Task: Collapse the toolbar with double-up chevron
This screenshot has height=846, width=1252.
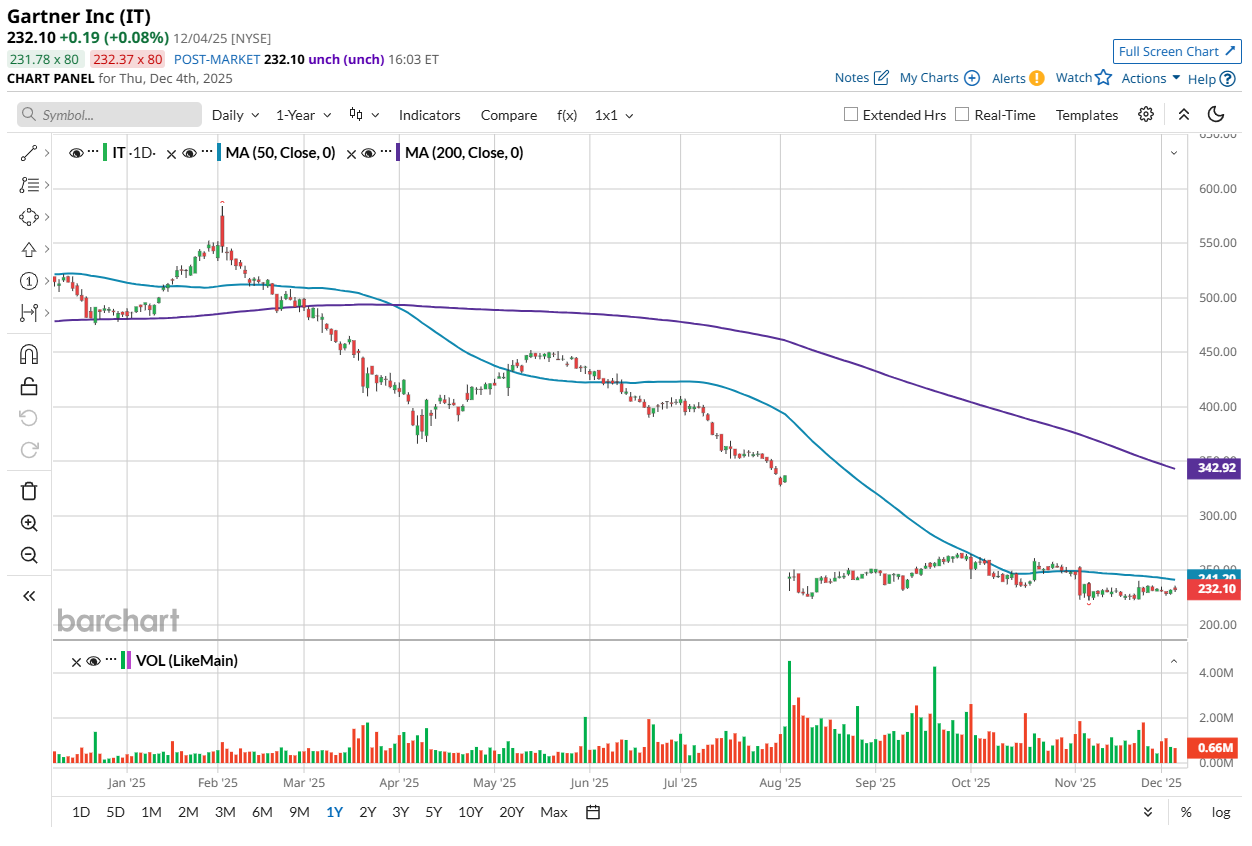Action: tap(1183, 115)
